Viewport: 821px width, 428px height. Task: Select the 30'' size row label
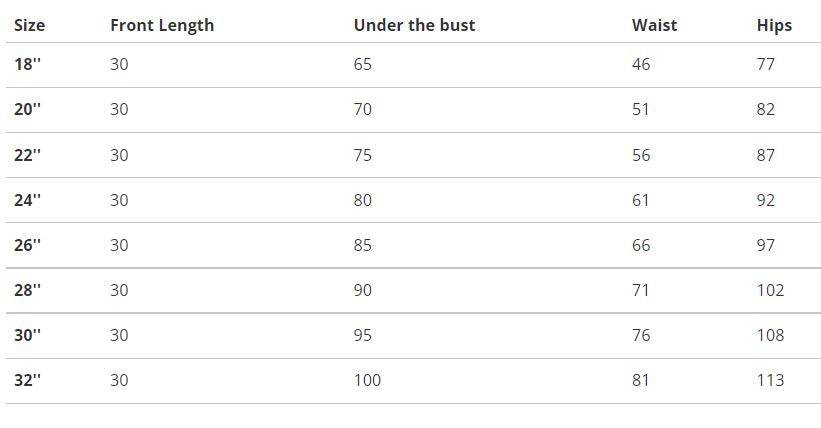pyautogui.click(x=27, y=335)
